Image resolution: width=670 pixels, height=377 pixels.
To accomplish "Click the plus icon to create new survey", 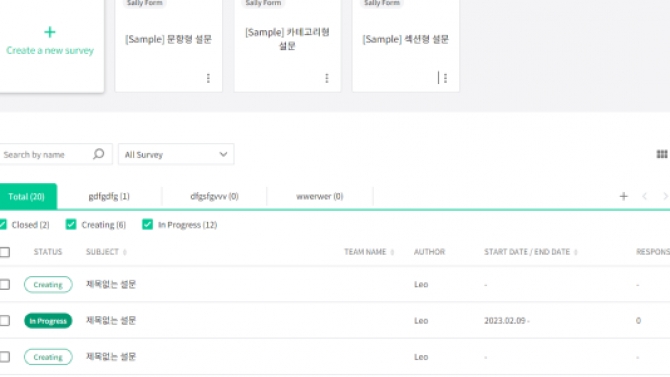I will pyautogui.click(x=50, y=32).
